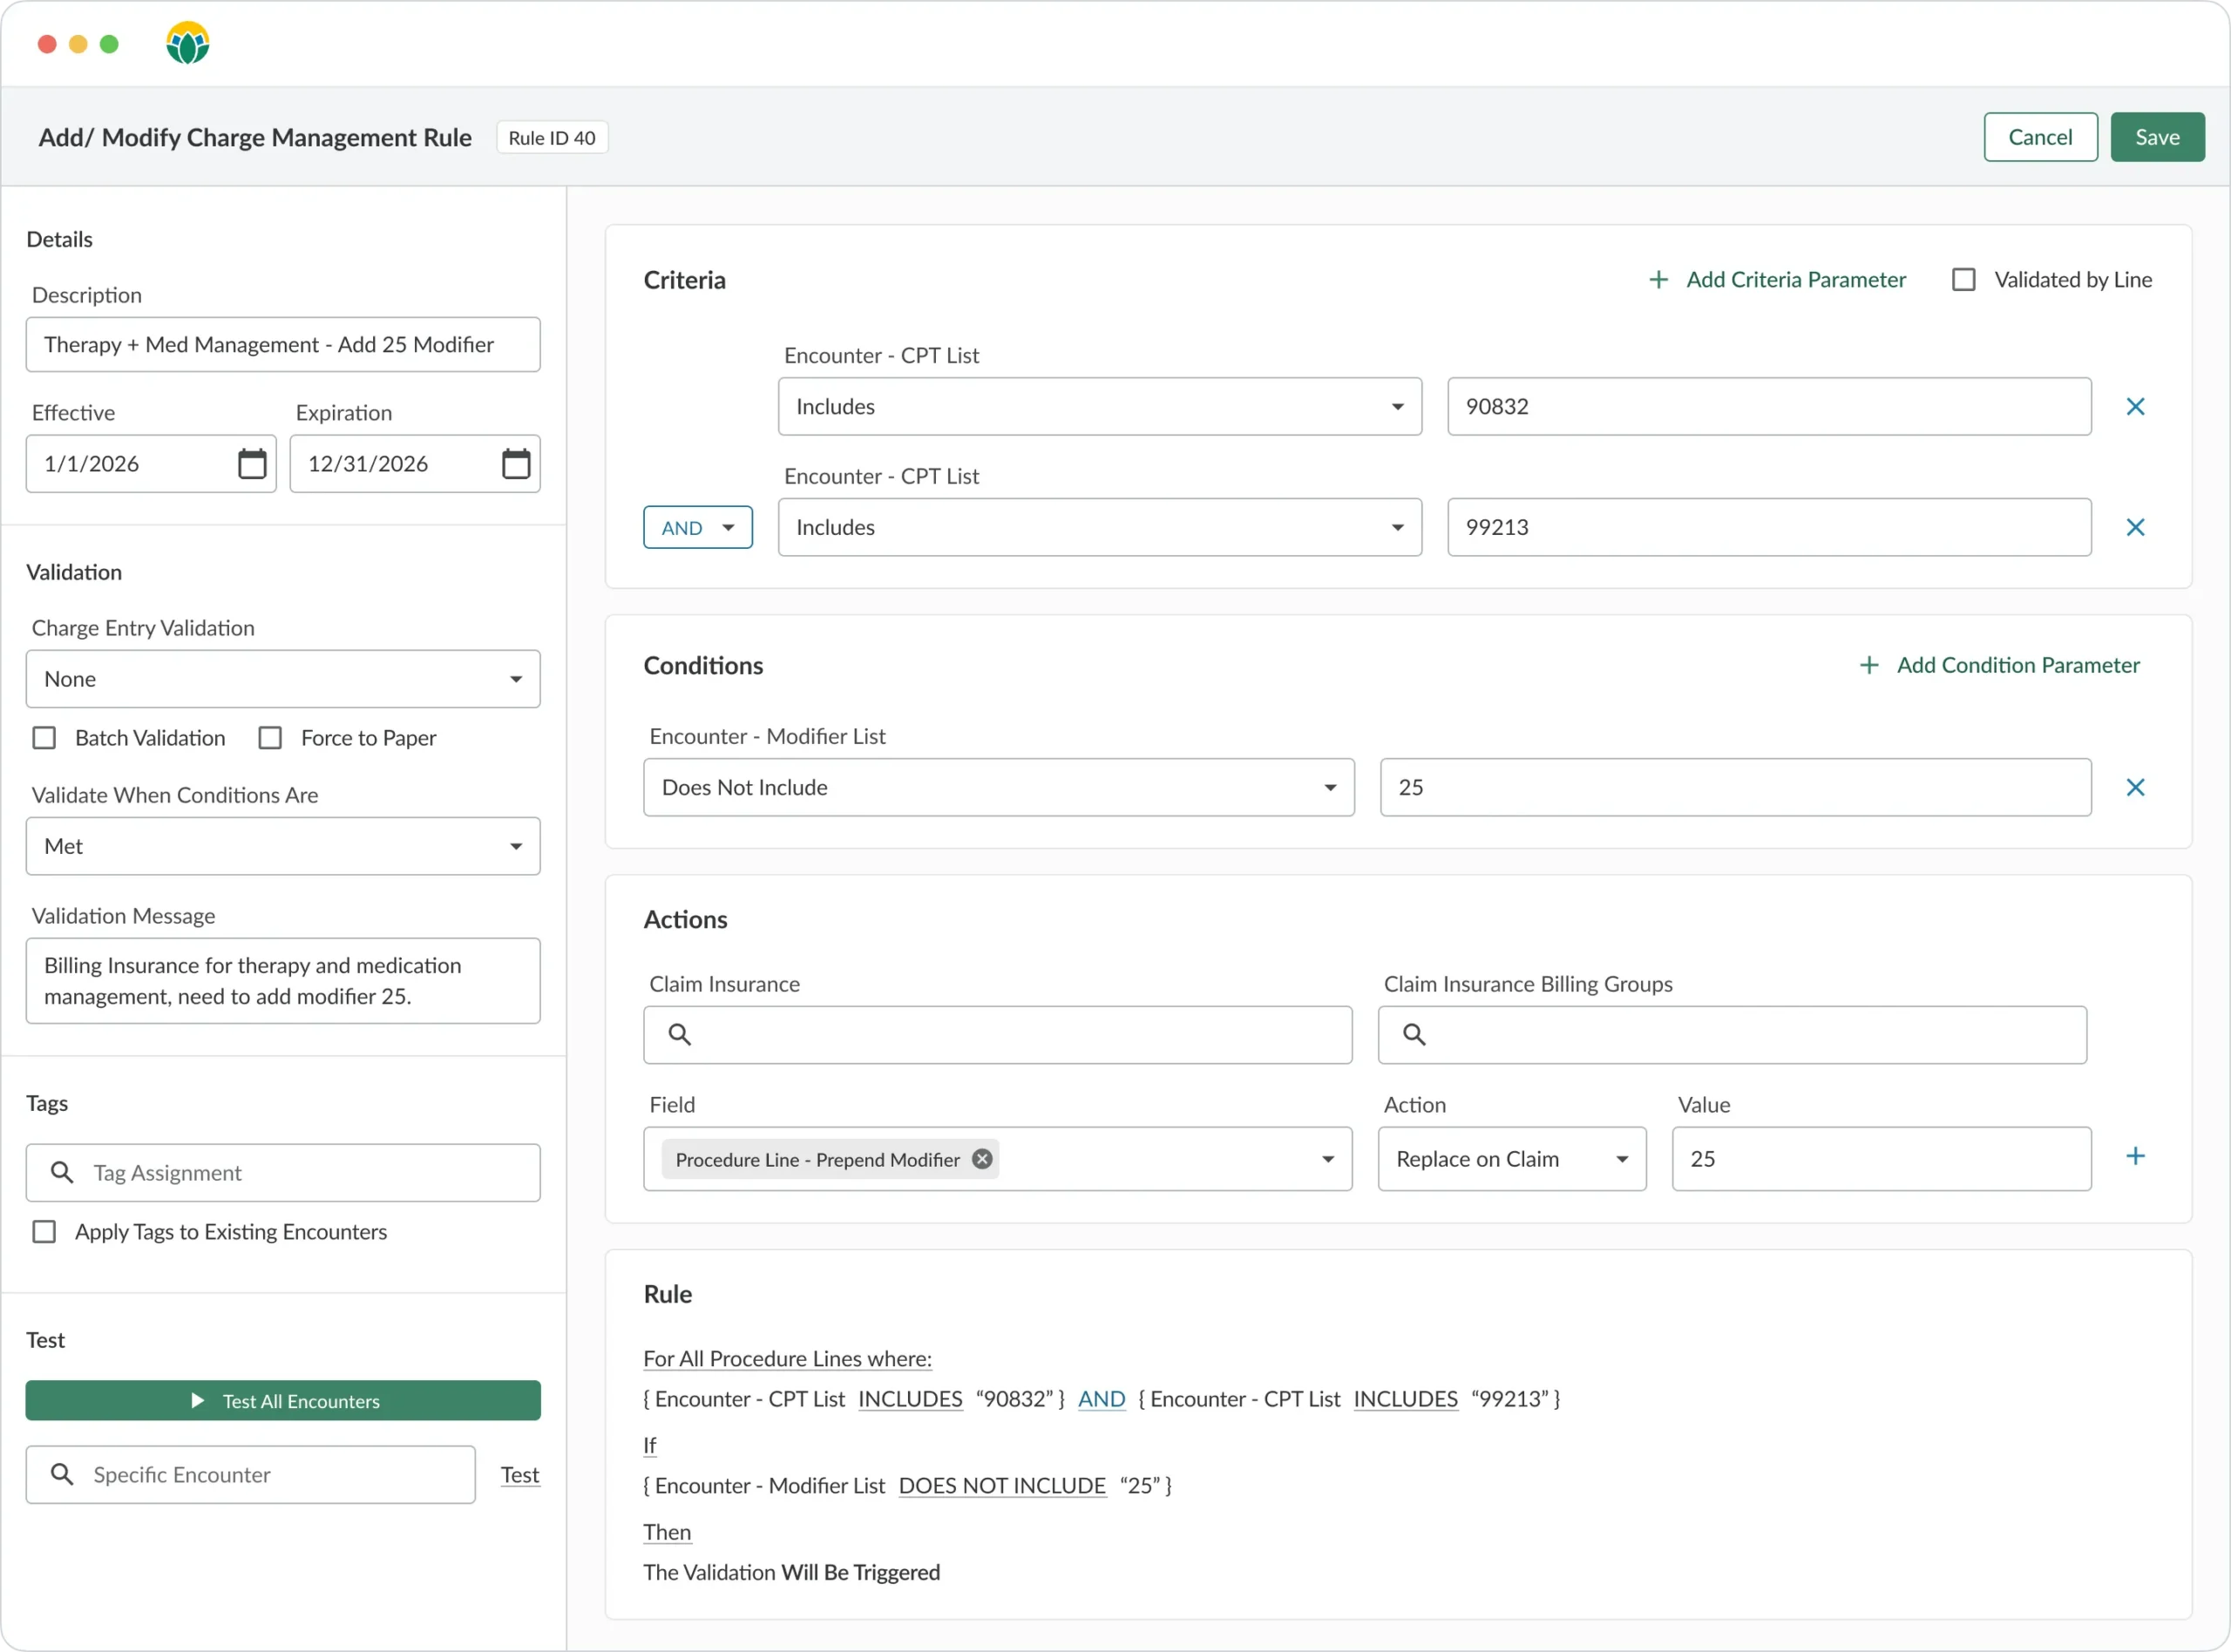2231x1652 pixels.
Task: Run Test All Encounters
Action: (283, 1401)
